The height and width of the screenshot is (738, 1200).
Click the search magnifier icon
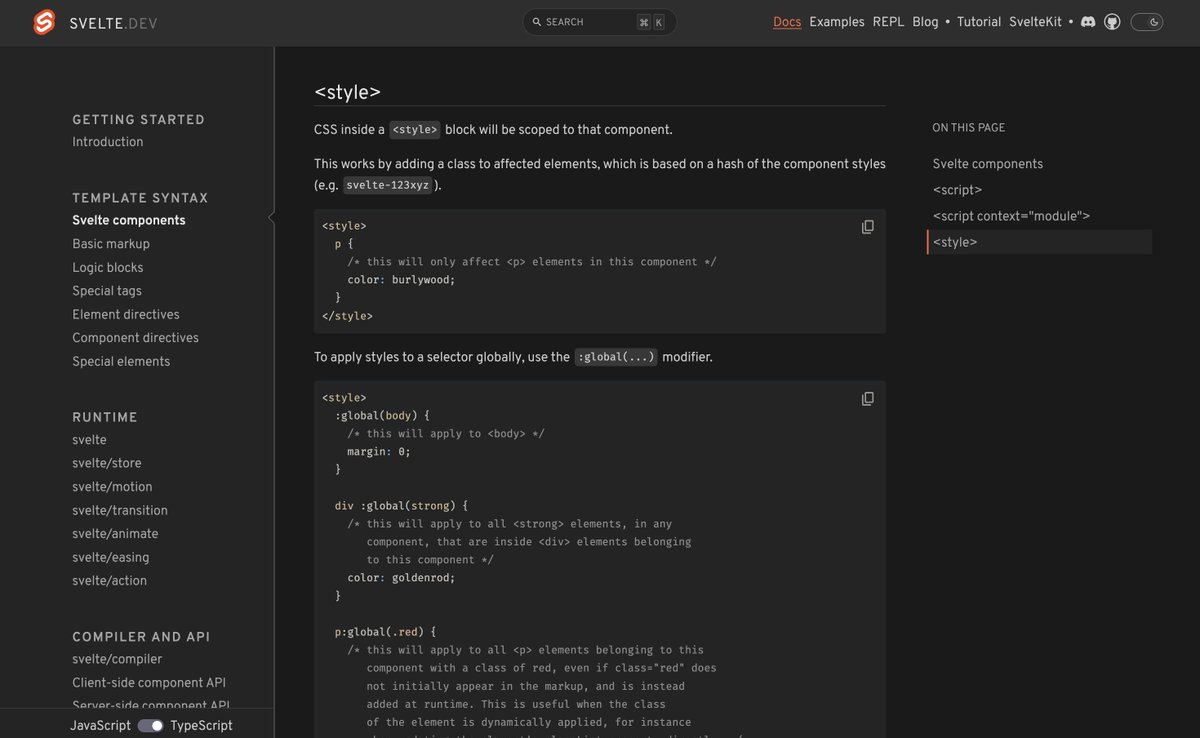click(537, 22)
